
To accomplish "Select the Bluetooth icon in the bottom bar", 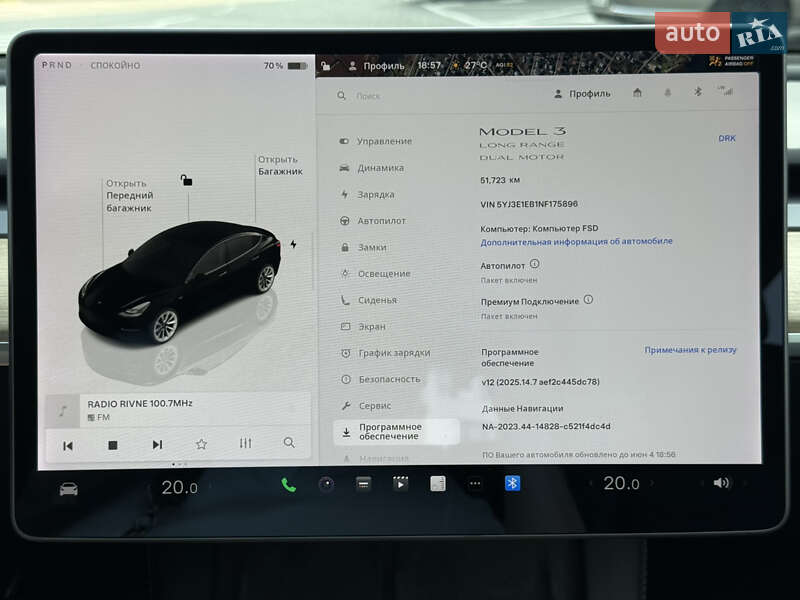I will coord(512,483).
